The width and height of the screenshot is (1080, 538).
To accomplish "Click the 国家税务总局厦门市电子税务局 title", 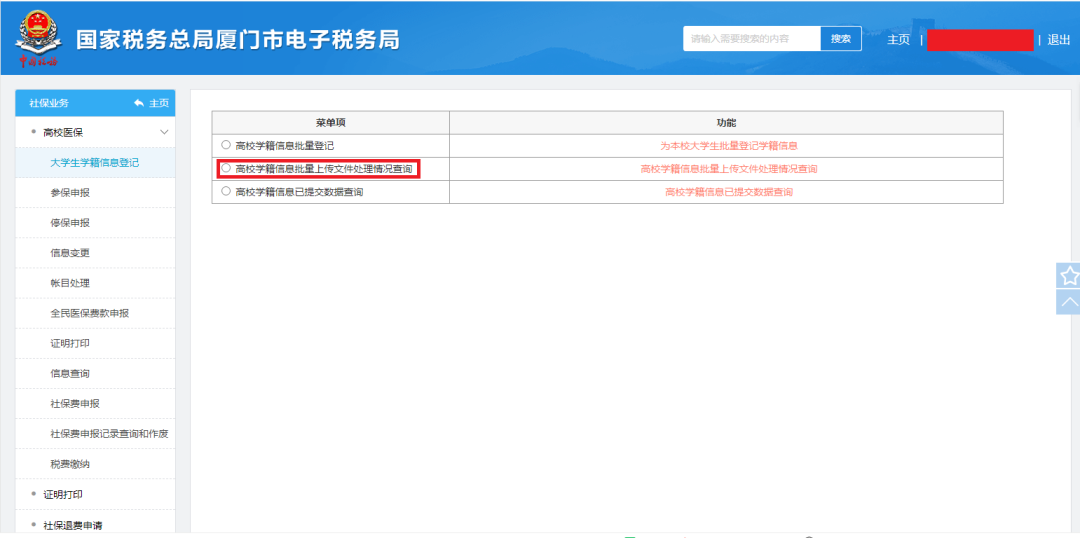I will pos(238,39).
